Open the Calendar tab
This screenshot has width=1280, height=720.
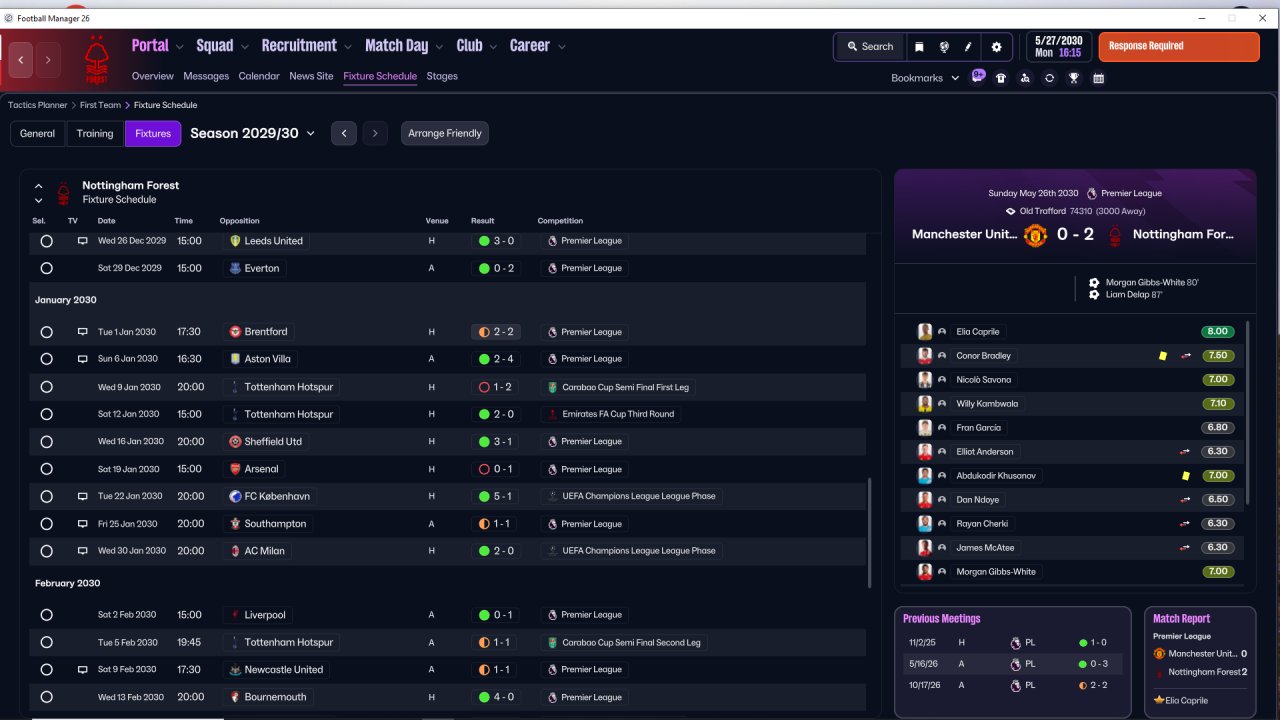click(259, 76)
